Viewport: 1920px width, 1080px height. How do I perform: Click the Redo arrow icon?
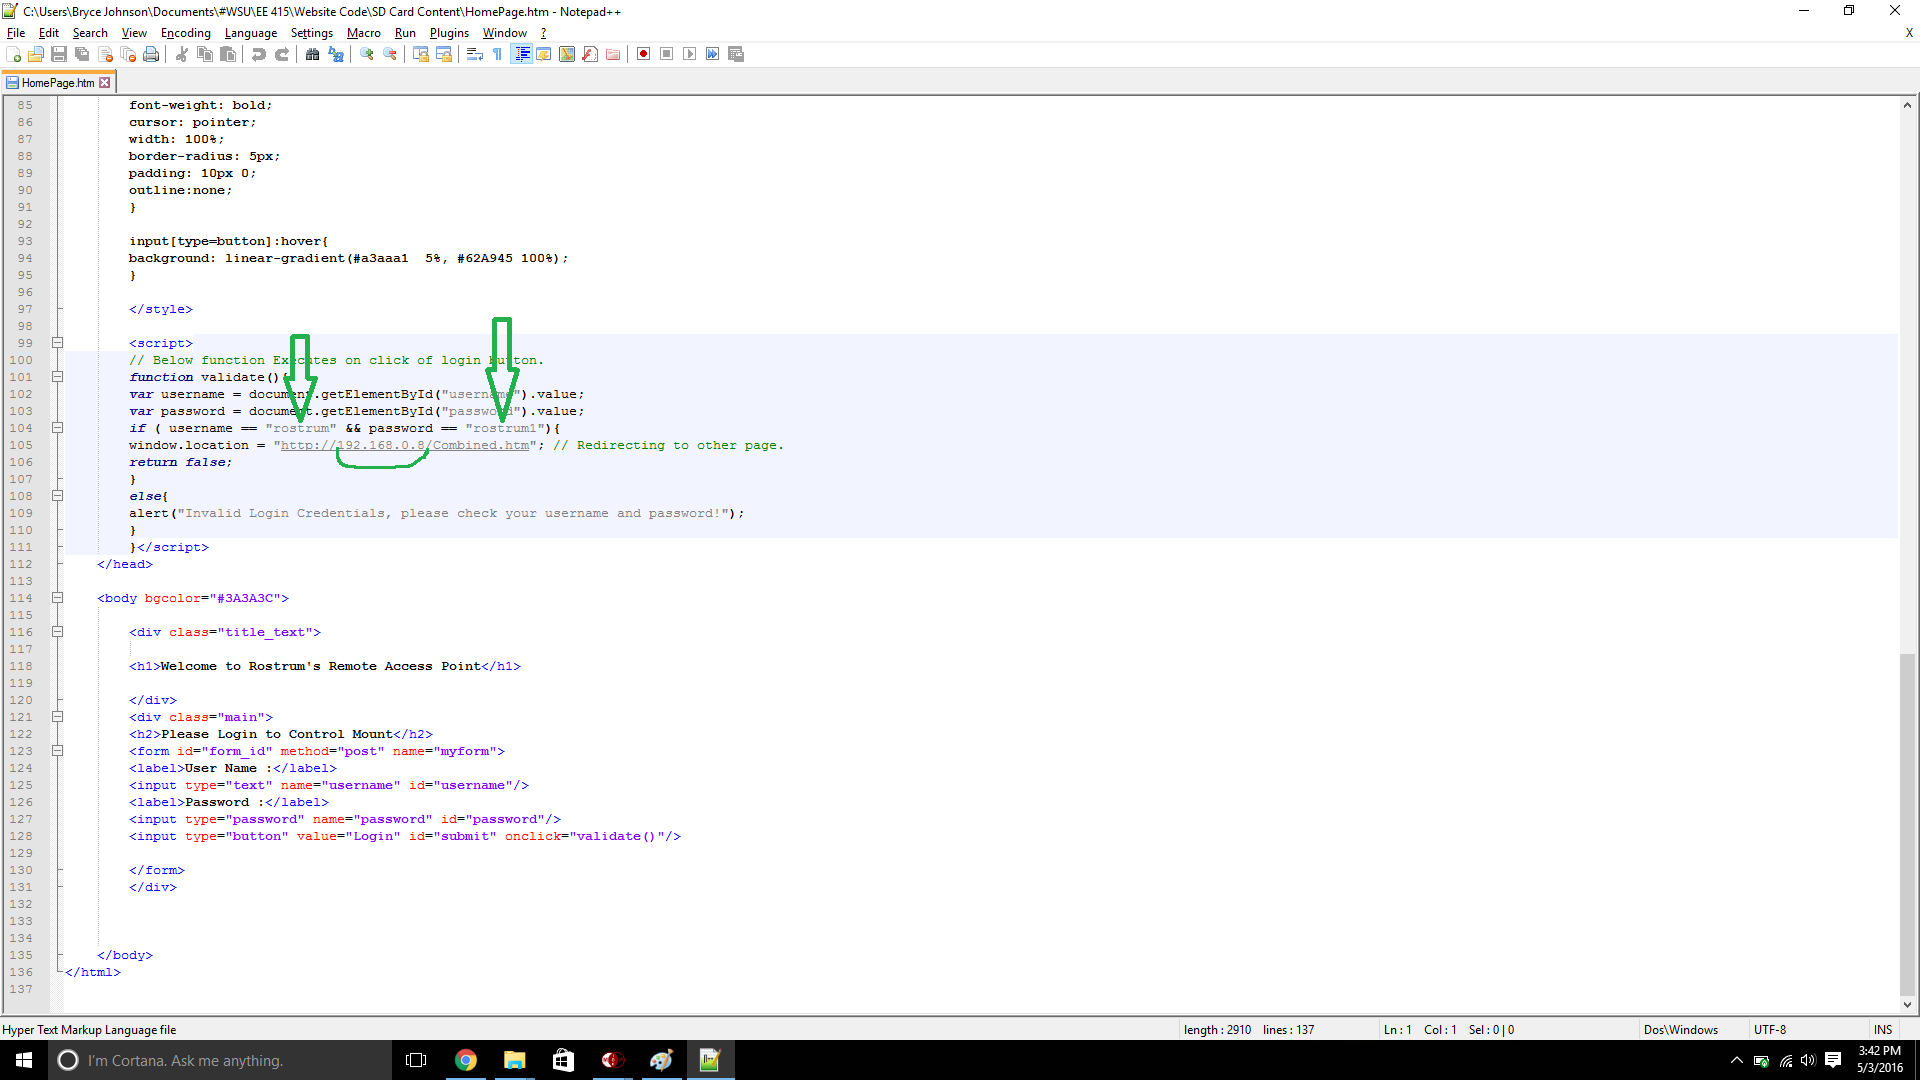coord(282,54)
